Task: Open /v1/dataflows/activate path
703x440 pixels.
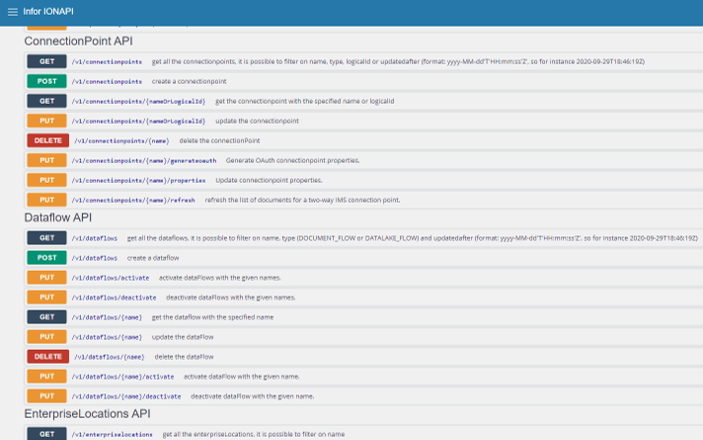Action: click(x=110, y=278)
